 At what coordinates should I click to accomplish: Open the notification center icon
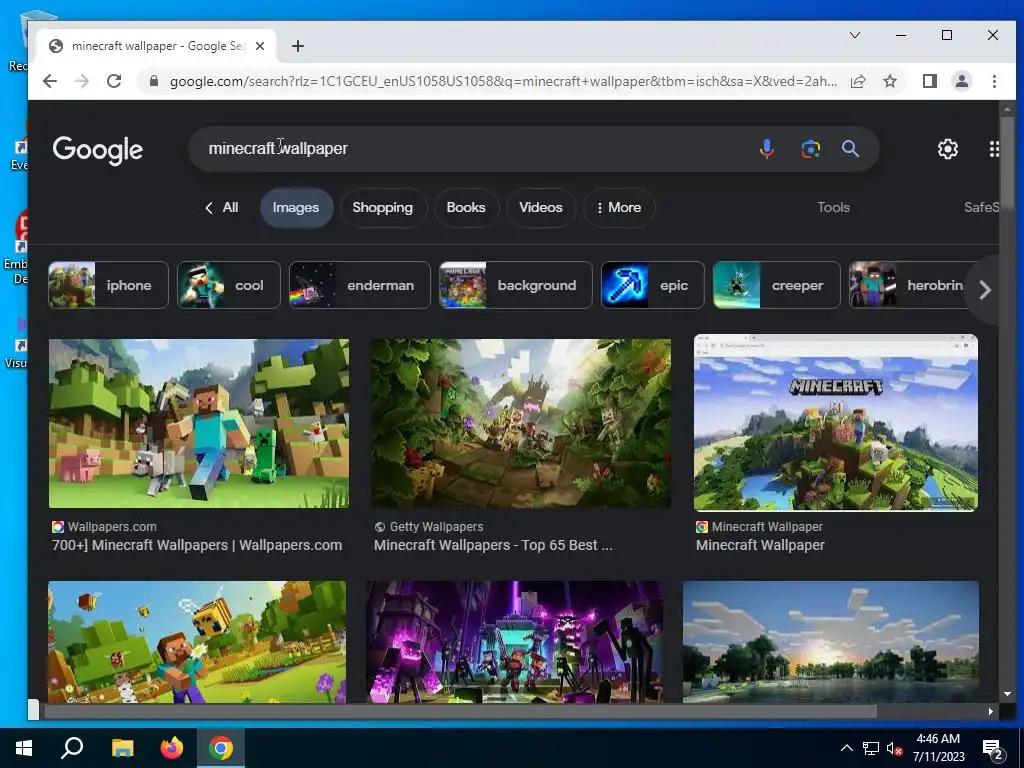994,749
